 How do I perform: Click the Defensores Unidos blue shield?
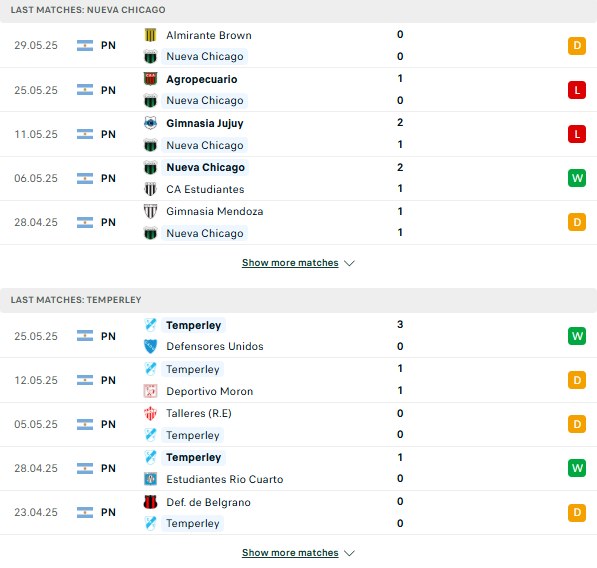(x=150, y=346)
